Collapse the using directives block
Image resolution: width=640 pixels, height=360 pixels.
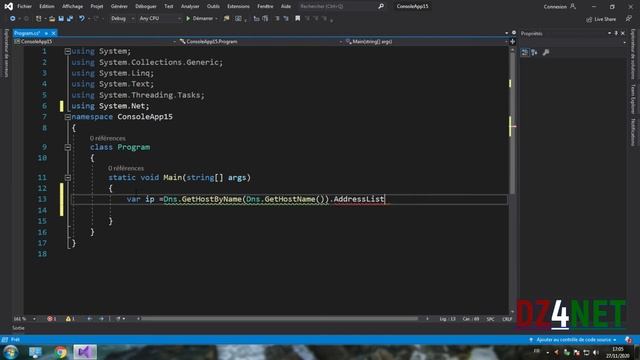68,51
